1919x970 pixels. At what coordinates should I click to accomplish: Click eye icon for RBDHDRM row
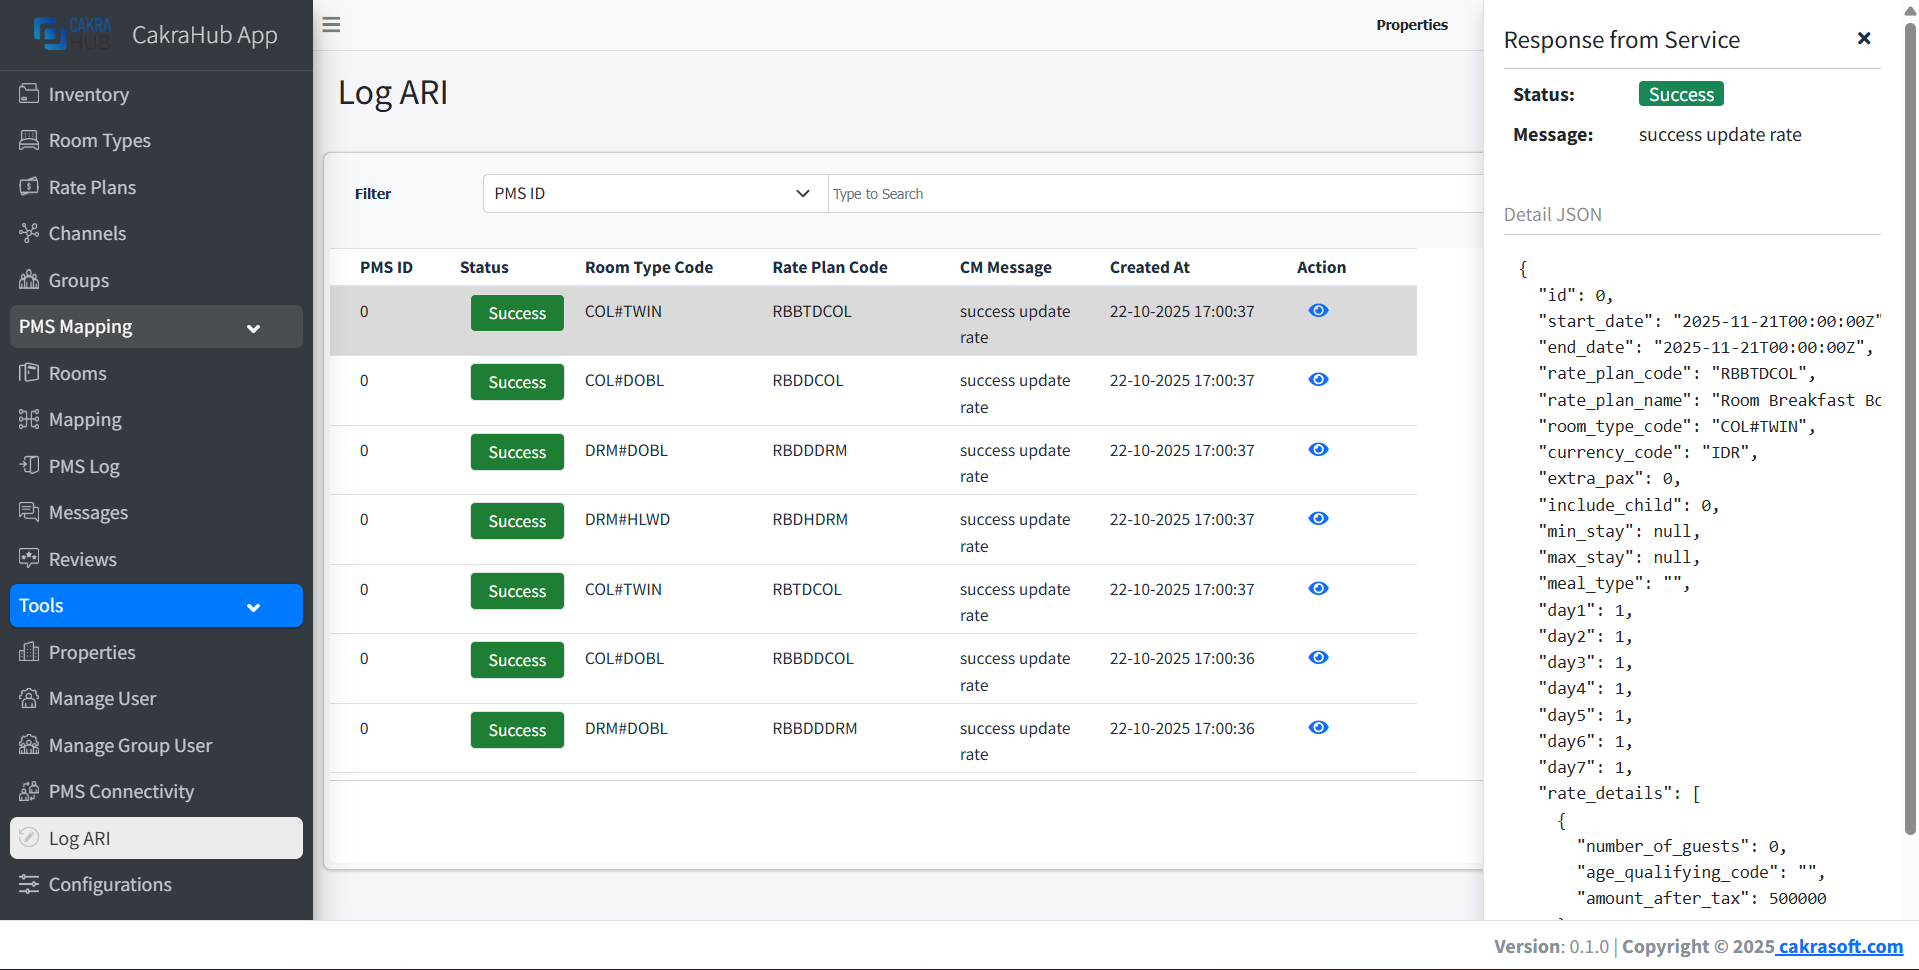1318,519
